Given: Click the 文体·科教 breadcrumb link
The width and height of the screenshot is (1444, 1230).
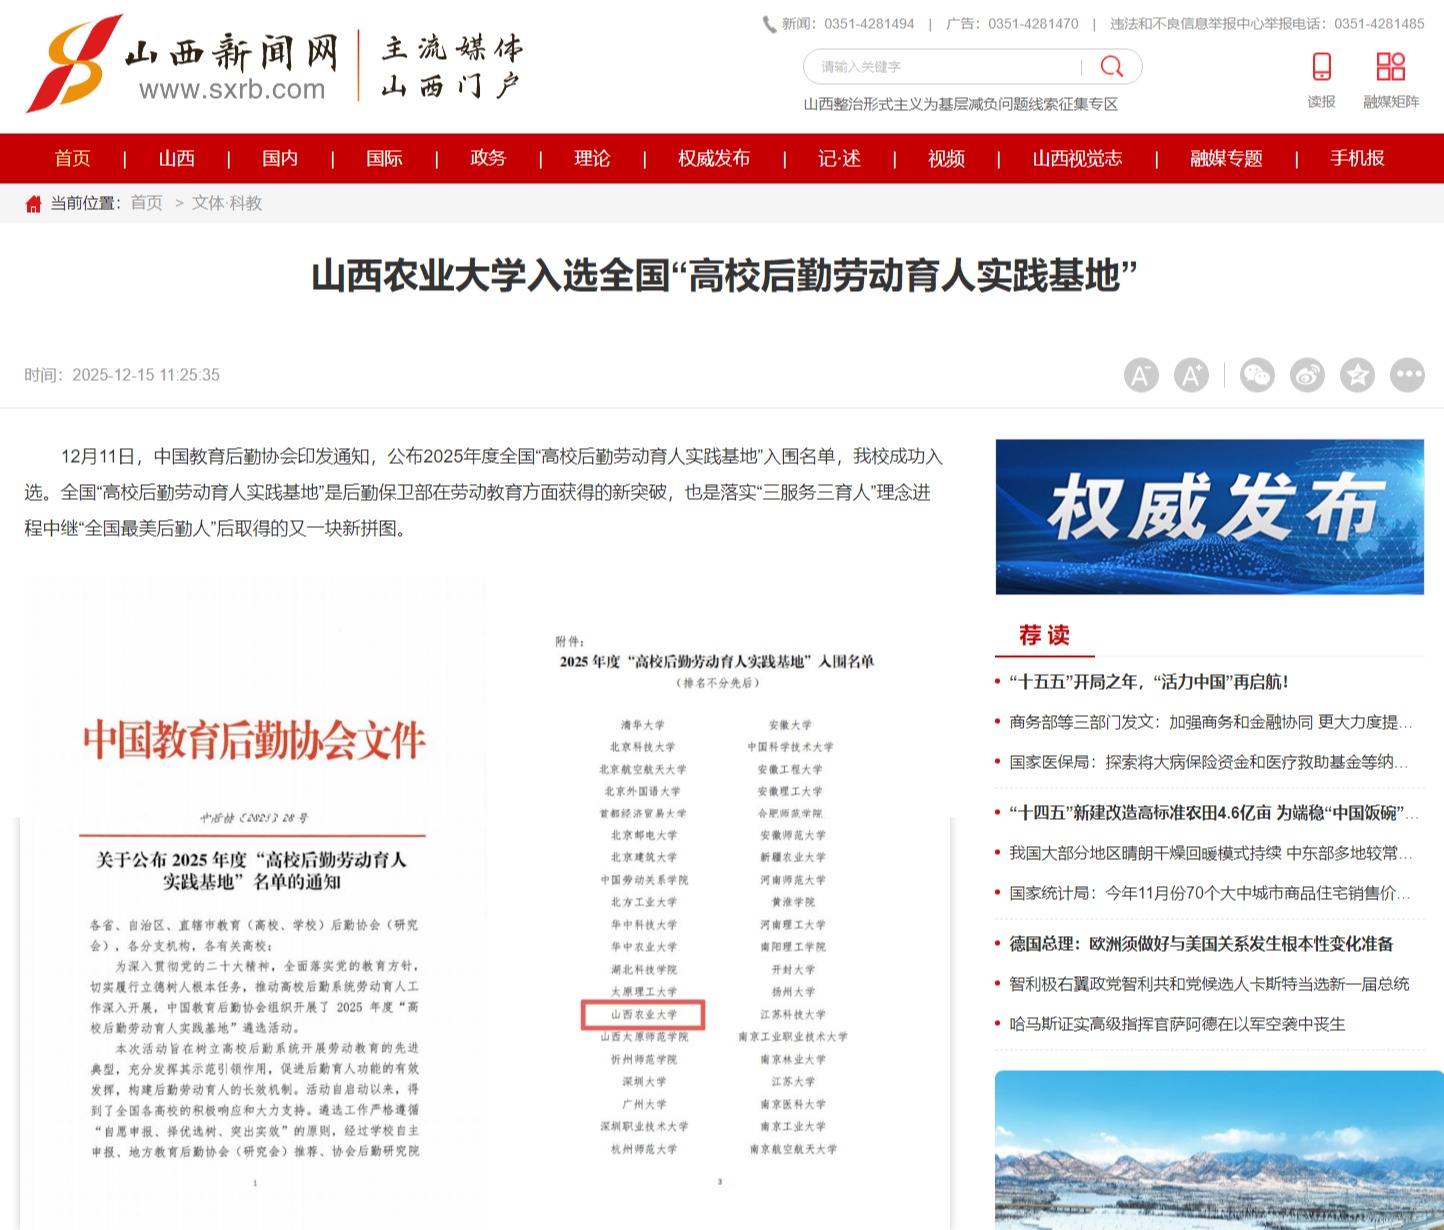Looking at the screenshot, I should tap(227, 203).
